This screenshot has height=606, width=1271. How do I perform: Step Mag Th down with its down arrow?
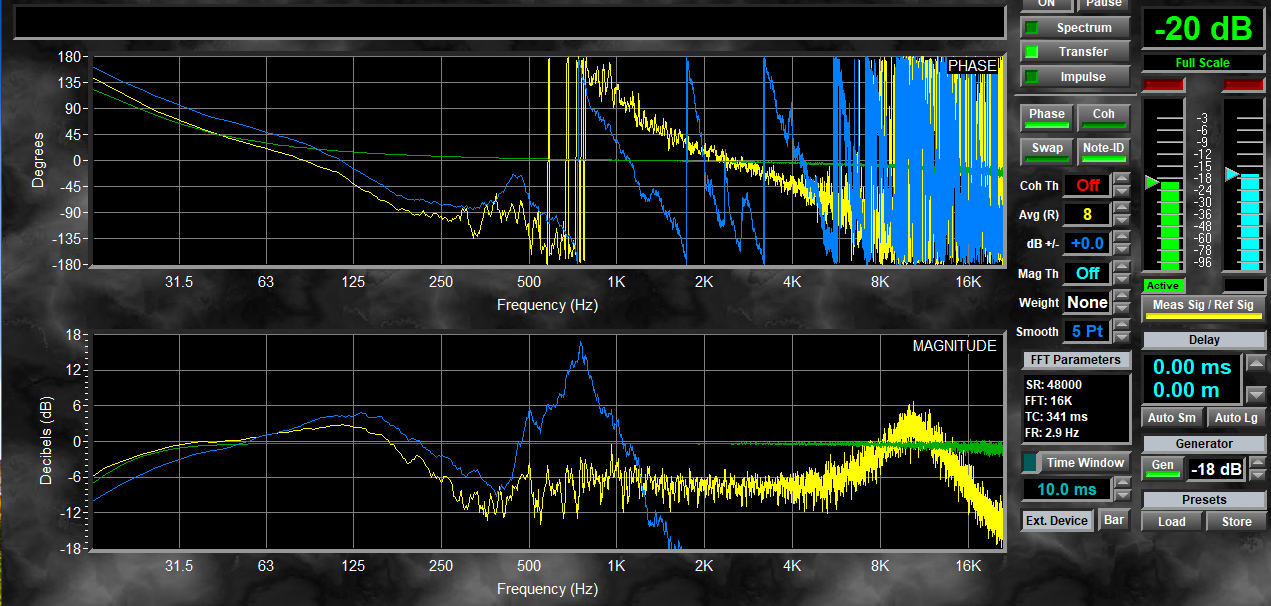tap(1122, 279)
